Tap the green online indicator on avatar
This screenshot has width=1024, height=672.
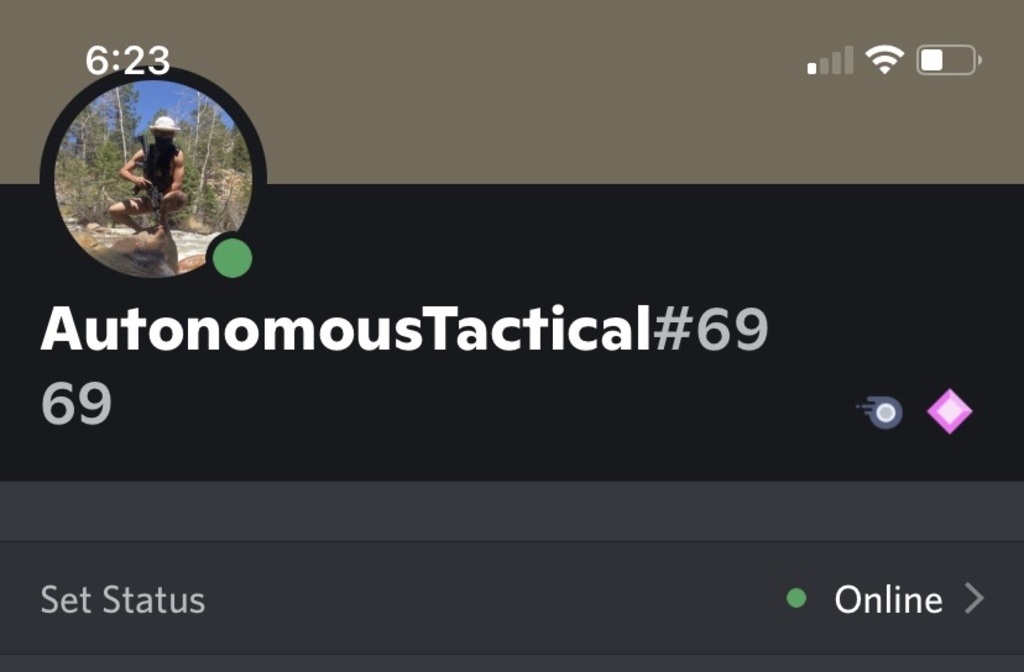pos(232,258)
